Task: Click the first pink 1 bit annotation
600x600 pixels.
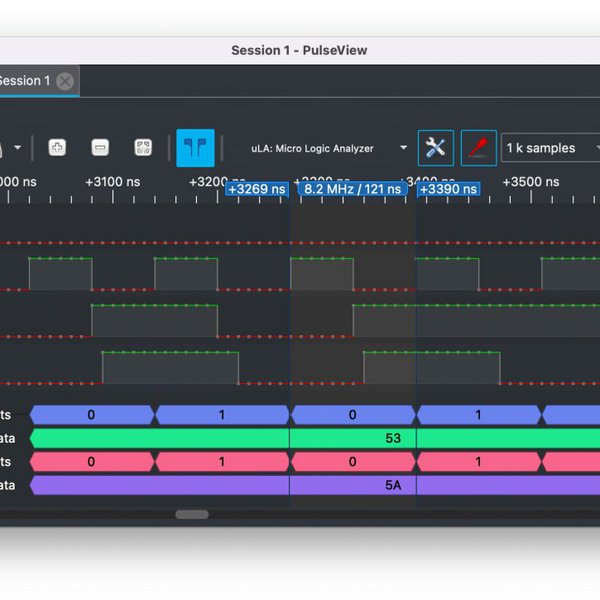Action: coord(221,461)
